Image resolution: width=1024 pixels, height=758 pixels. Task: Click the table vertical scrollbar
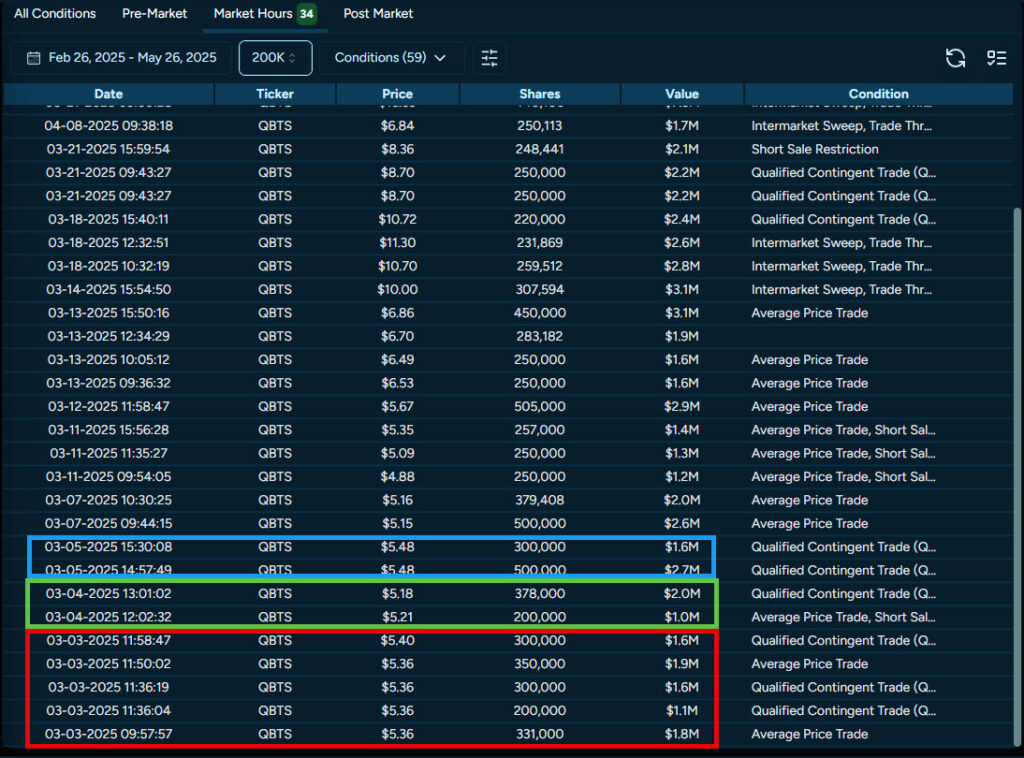pos(1017,477)
